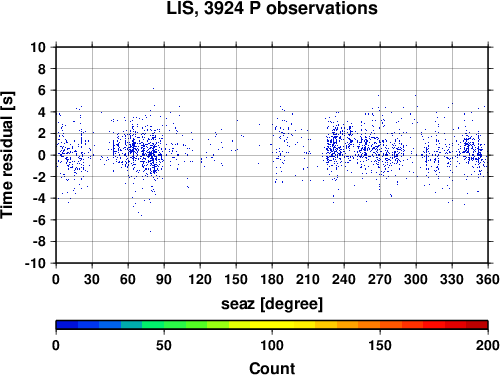This screenshot has height=375, width=500.
Task: Click the y-axis tick label 10
Action: click(x=38, y=47)
